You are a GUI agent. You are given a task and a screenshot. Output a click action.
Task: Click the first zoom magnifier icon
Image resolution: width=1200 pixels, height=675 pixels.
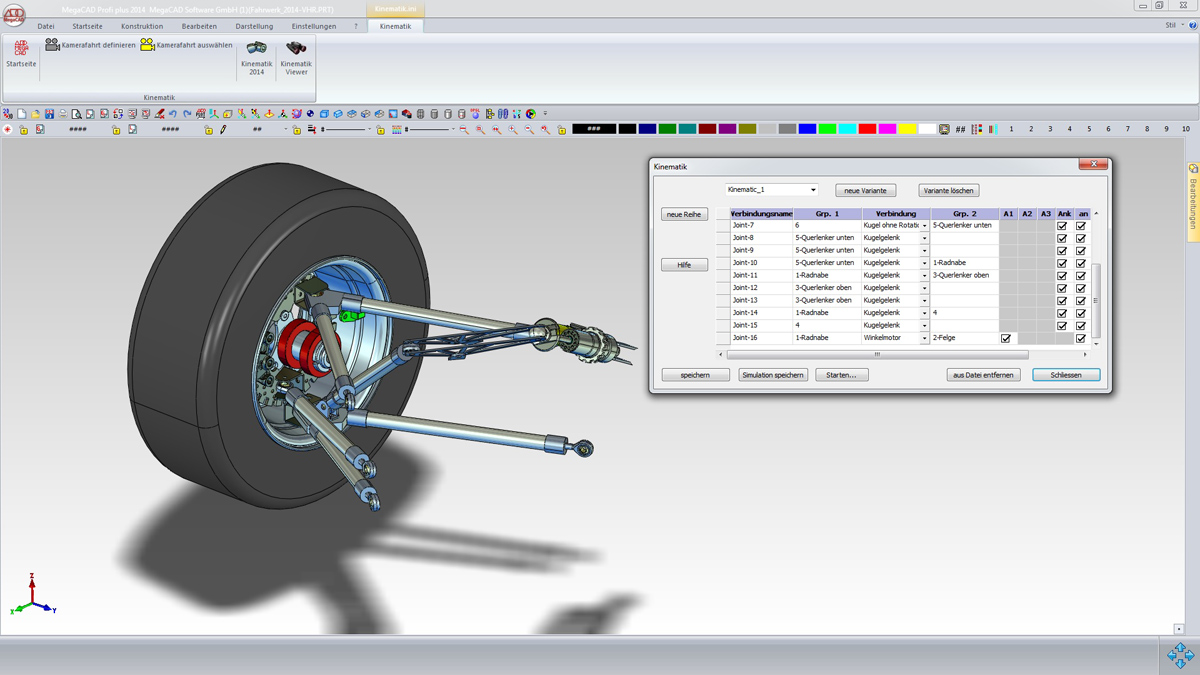tap(464, 129)
